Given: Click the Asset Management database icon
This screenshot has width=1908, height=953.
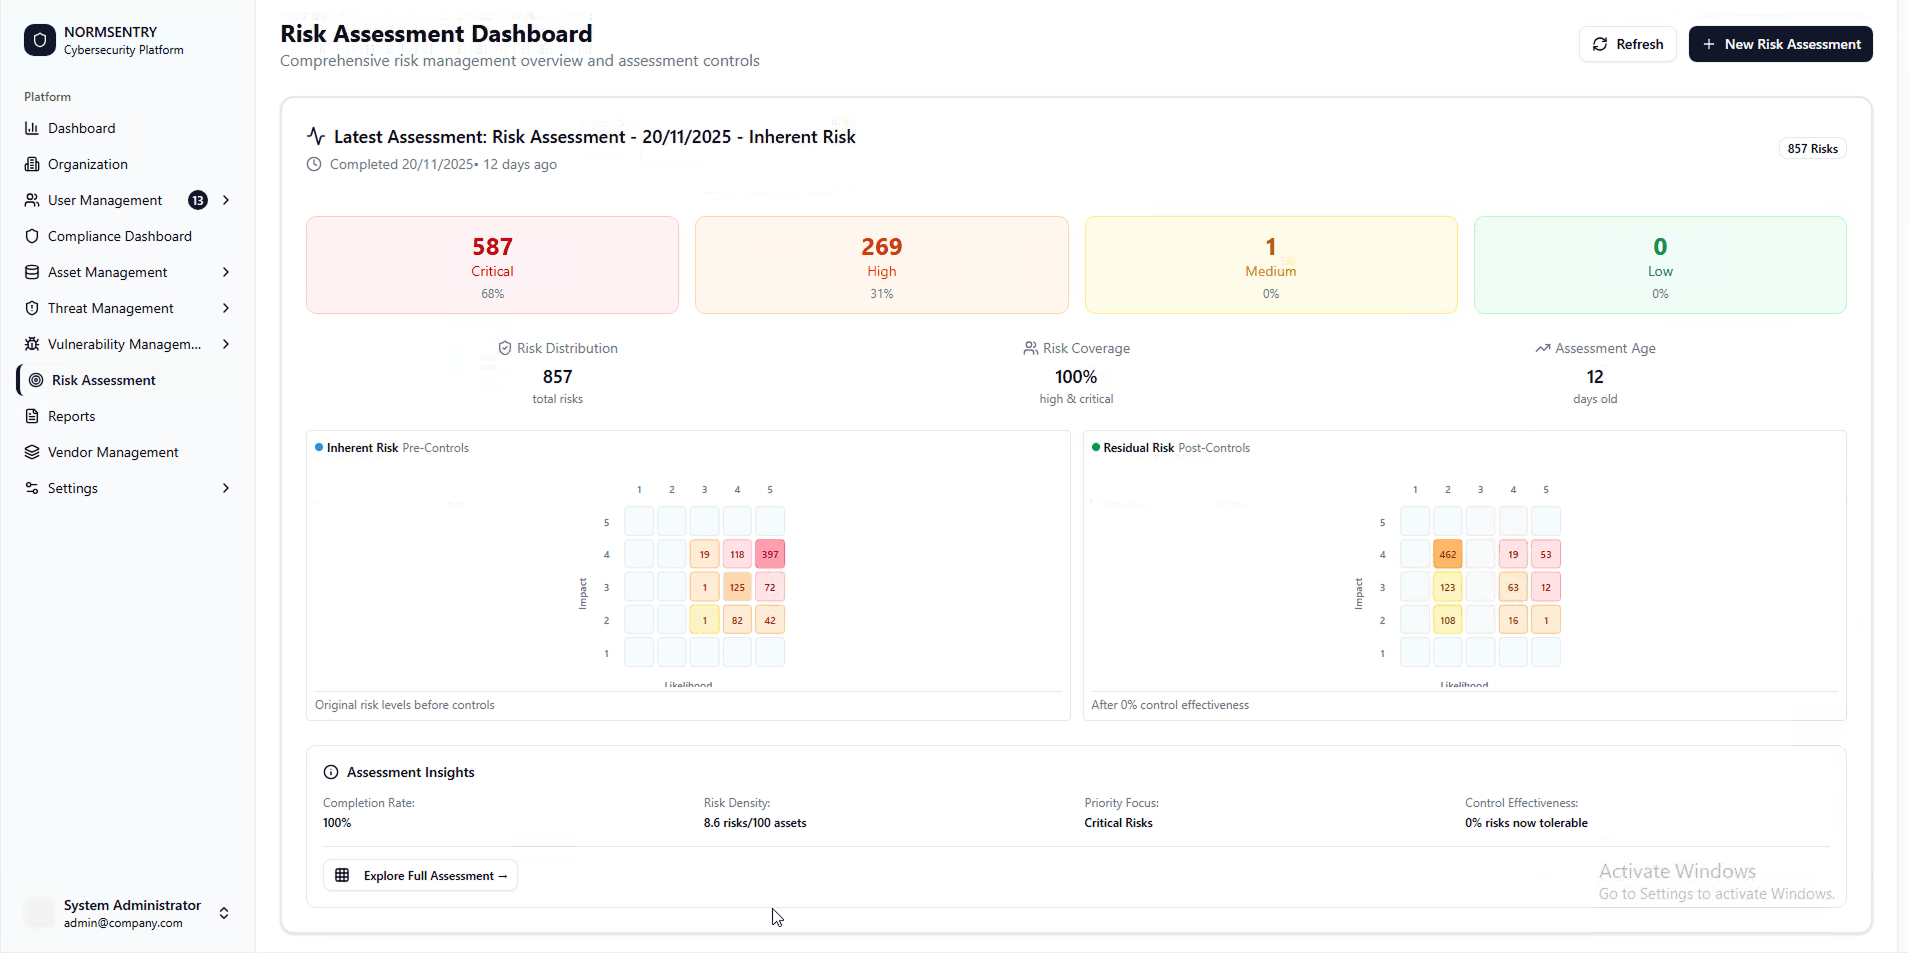Looking at the screenshot, I should pyautogui.click(x=33, y=271).
